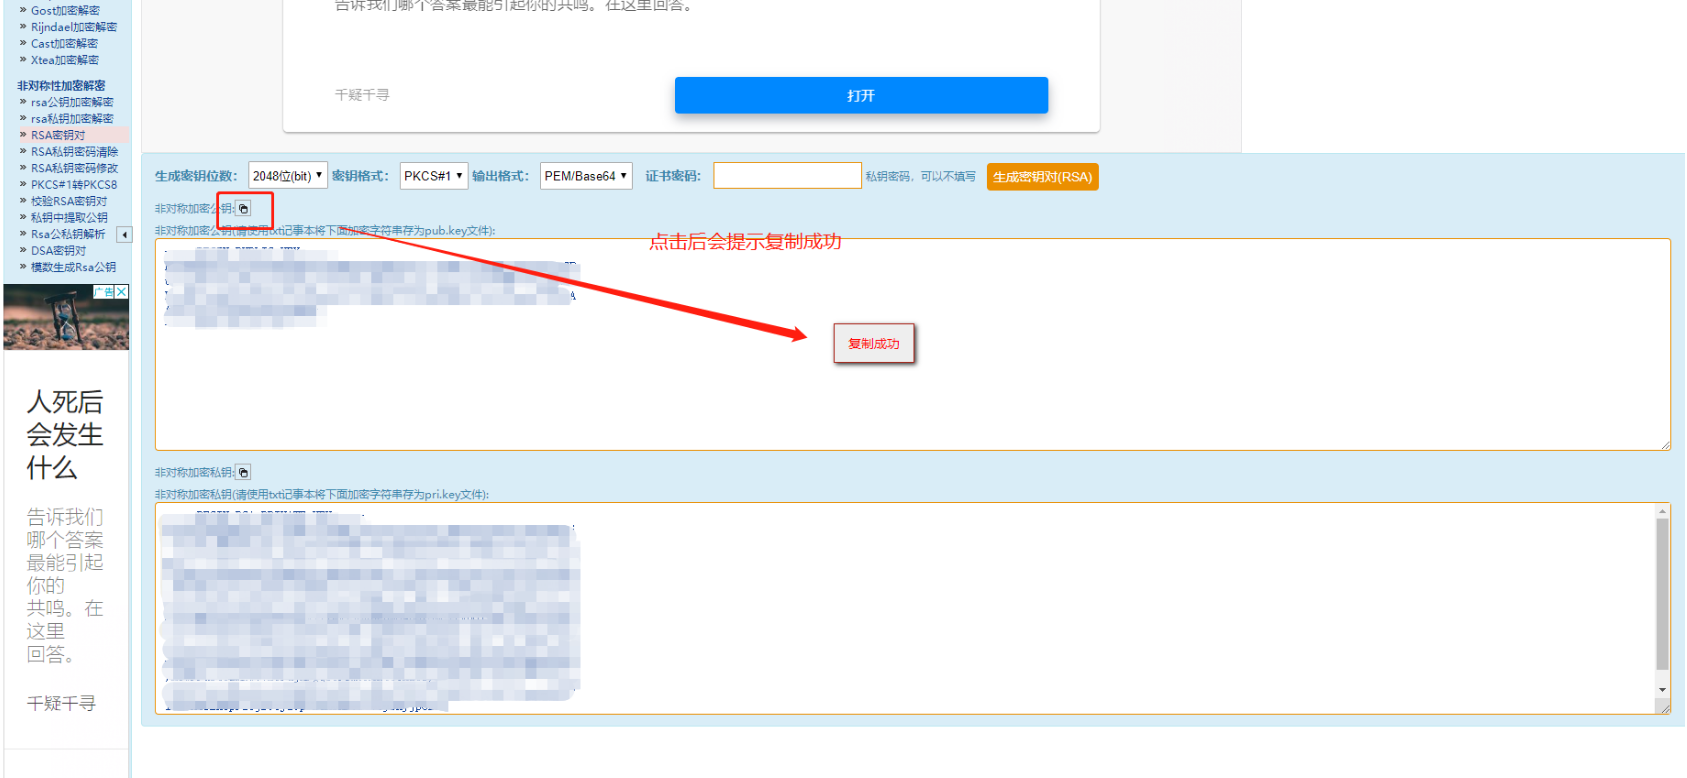Open RSA私钥密码清除 in the sidebar
This screenshot has width=1687, height=778.
pos(74,152)
